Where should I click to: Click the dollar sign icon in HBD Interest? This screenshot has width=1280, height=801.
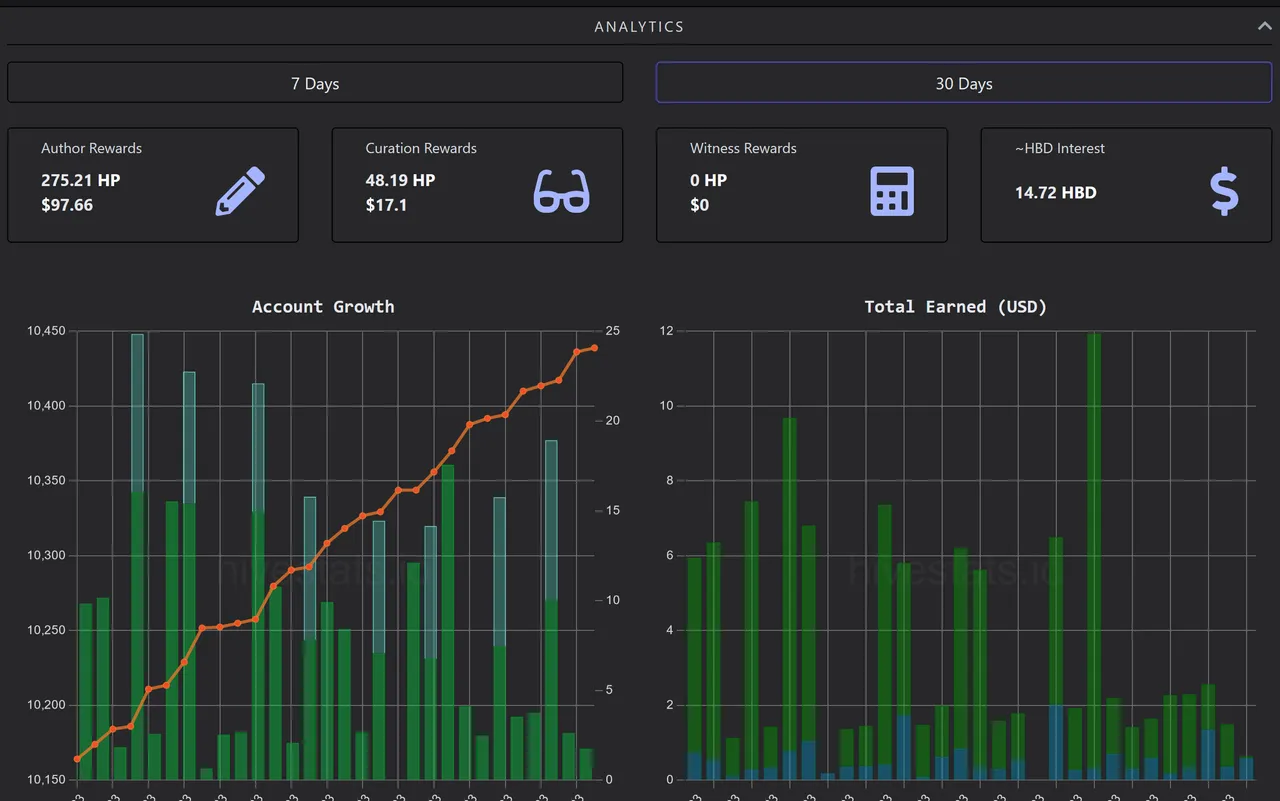coord(1224,191)
